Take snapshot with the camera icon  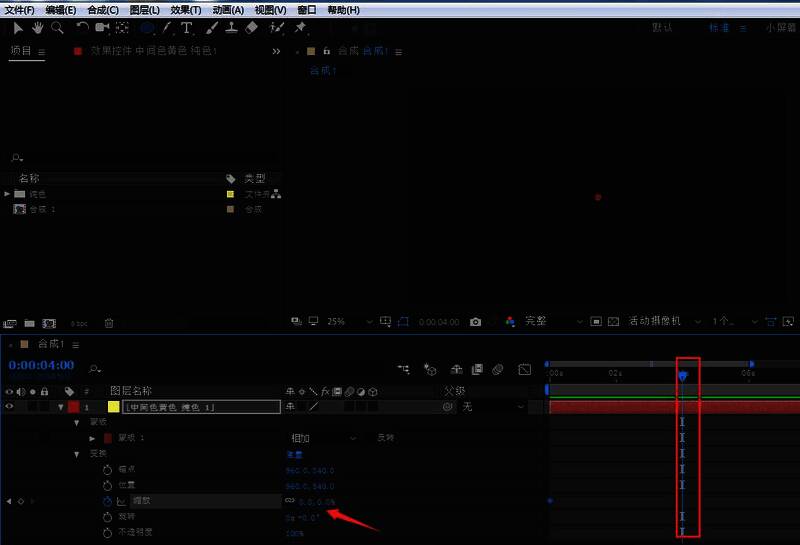(x=476, y=322)
